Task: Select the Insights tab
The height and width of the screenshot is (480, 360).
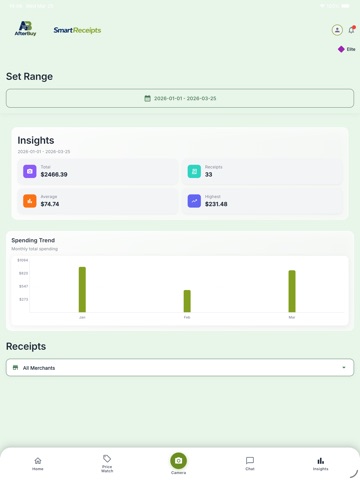Action: (320, 464)
